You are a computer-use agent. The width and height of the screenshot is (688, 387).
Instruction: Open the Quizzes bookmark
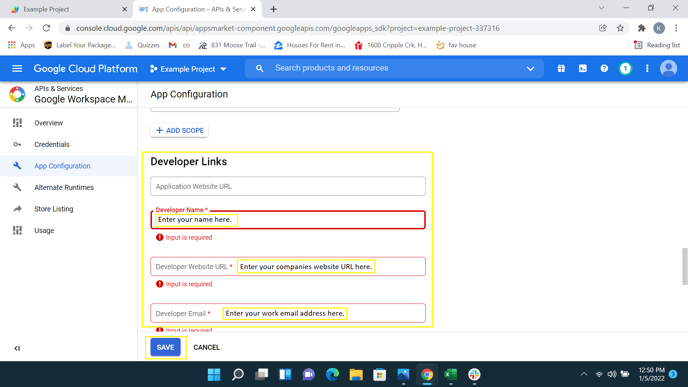pos(142,45)
